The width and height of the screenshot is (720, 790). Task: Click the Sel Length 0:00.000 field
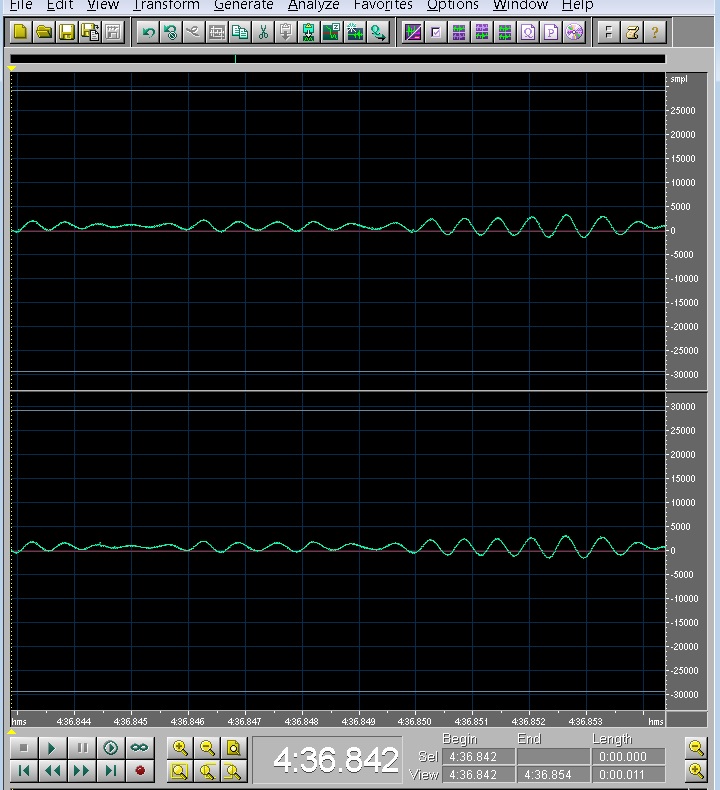click(x=628, y=757)
